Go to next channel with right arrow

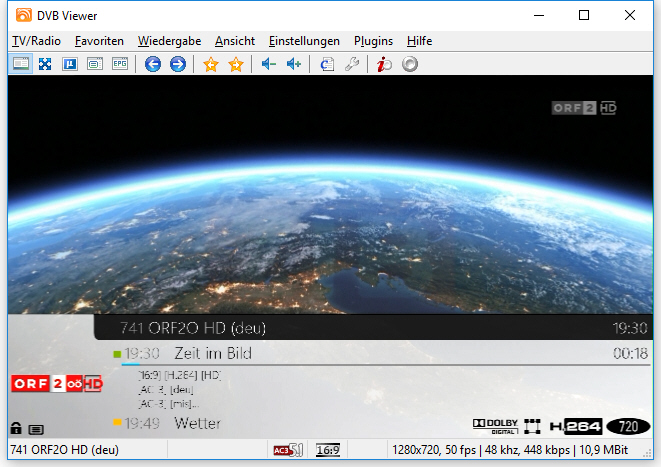pos(178,64)
